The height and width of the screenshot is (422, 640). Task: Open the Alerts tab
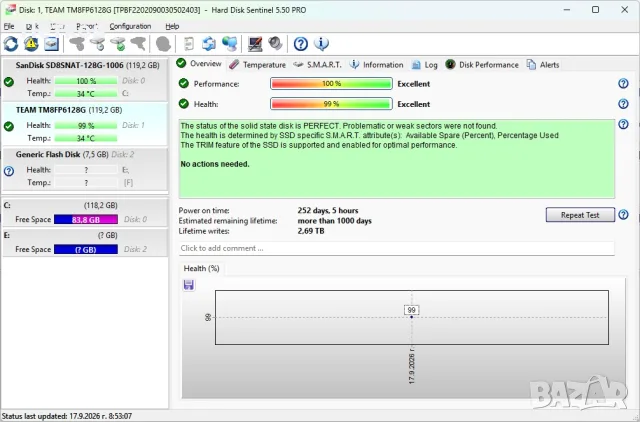click(x=543, y=64)
